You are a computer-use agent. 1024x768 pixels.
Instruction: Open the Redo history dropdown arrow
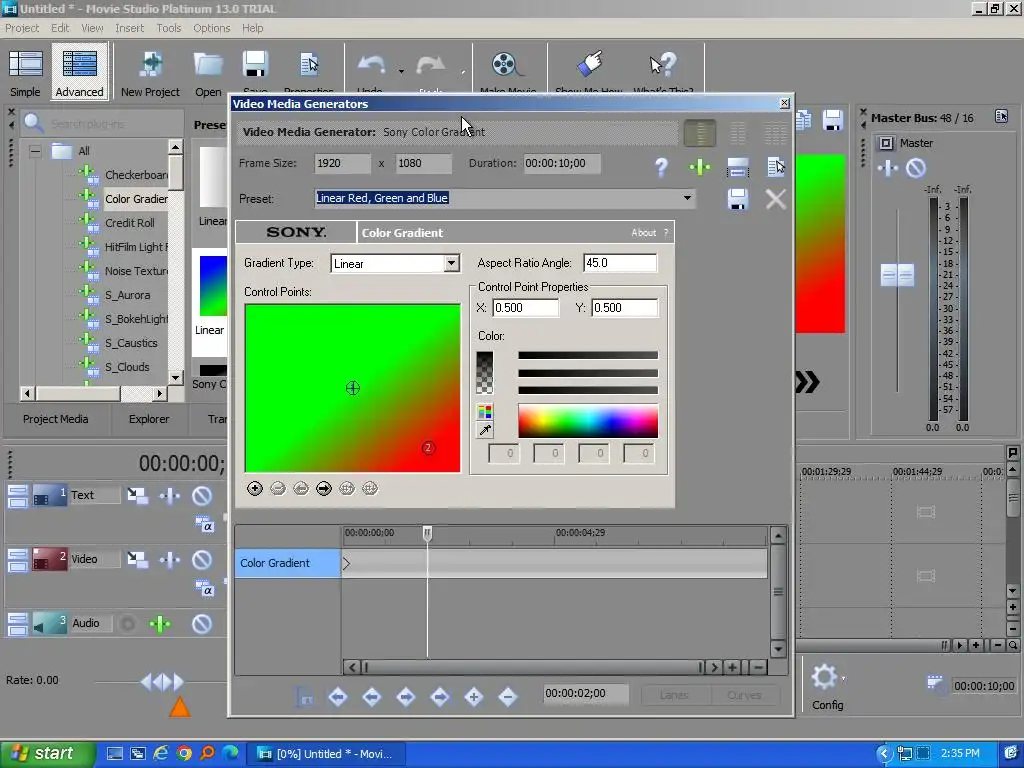coord(463,71)
